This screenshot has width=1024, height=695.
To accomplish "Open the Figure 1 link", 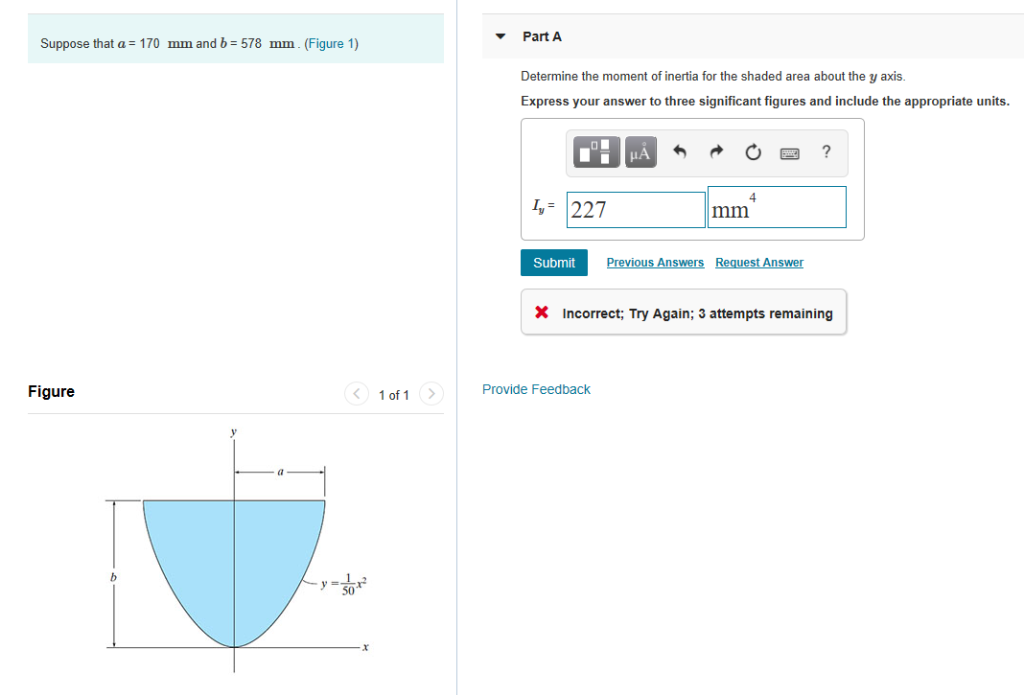I will (x=331, y=43).
